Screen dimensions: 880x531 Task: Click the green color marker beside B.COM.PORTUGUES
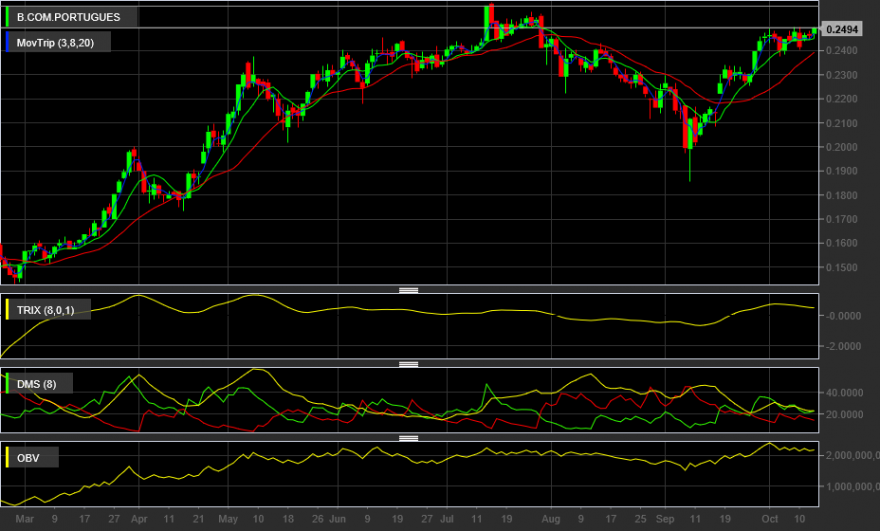point(7,17)
